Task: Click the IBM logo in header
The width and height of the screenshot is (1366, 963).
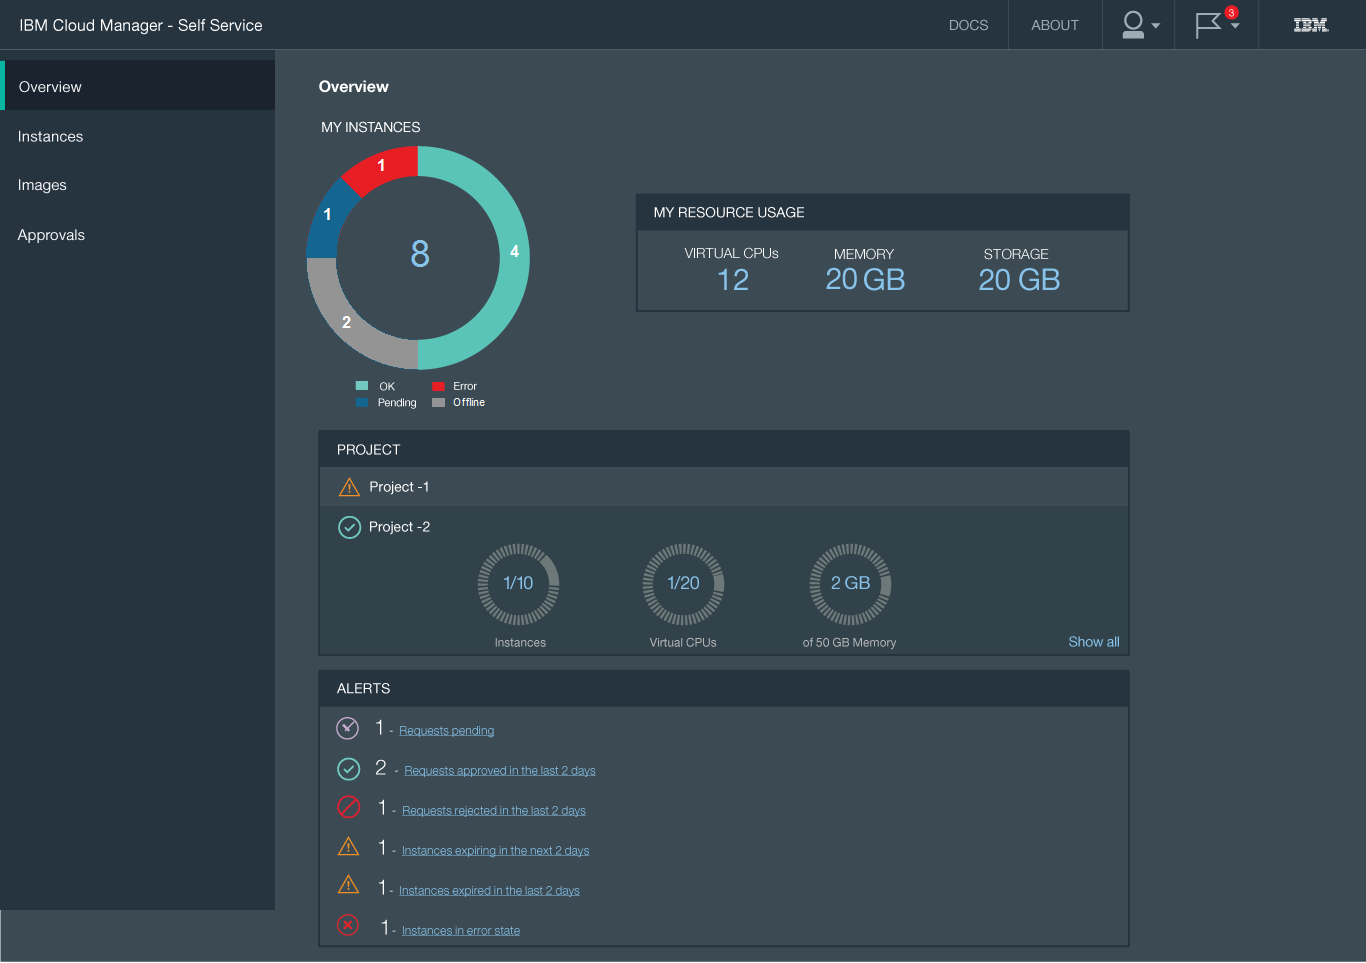Action: click(1310, 25)
